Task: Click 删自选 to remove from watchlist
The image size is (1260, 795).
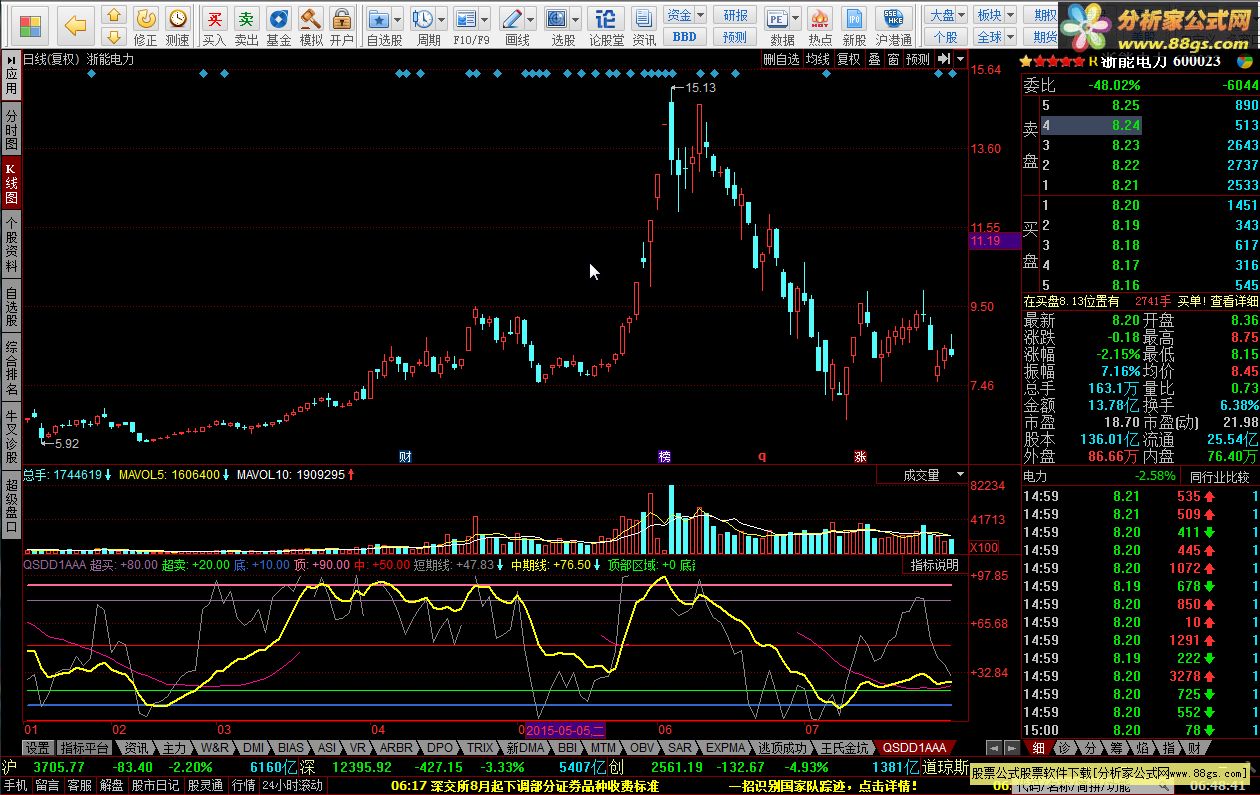Action: (781, 59)
